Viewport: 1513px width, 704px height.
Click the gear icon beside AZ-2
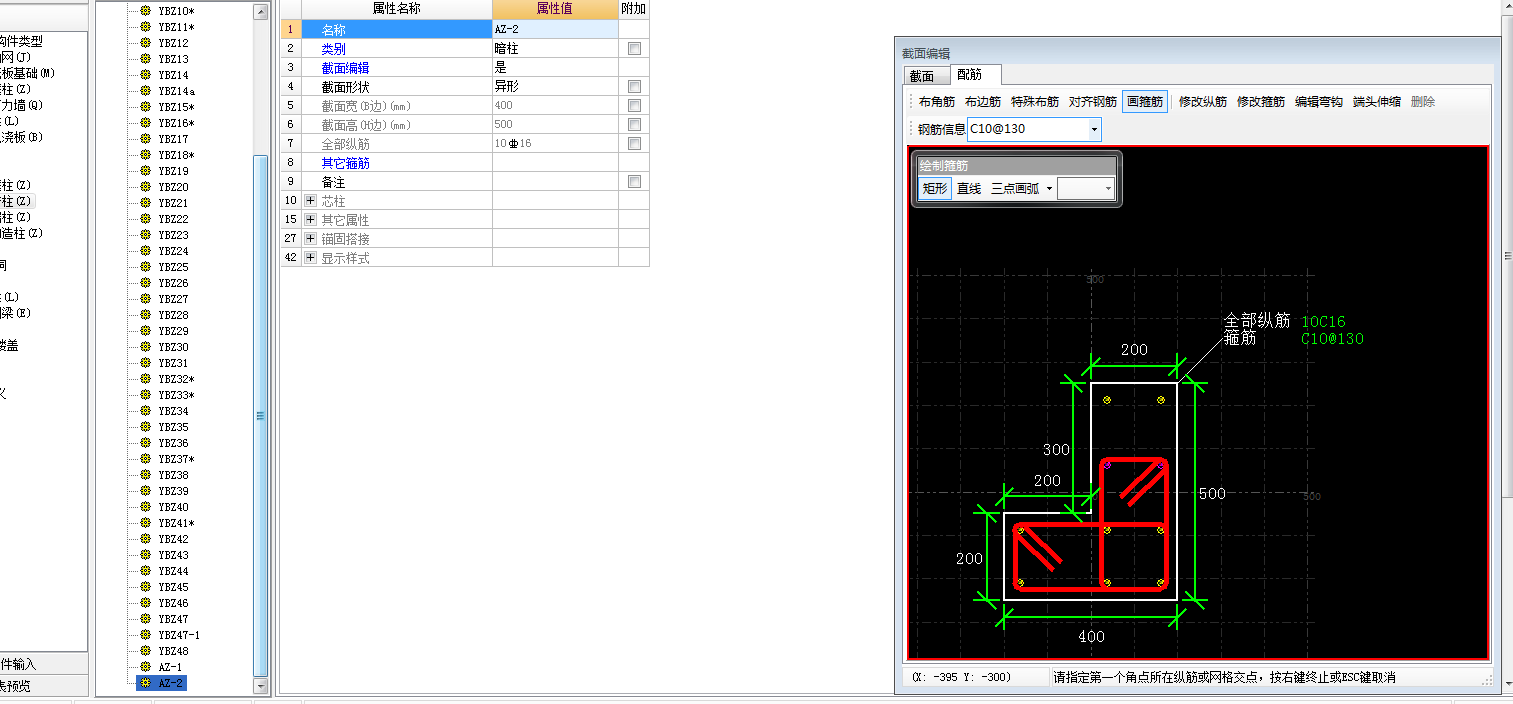(145, 683)
